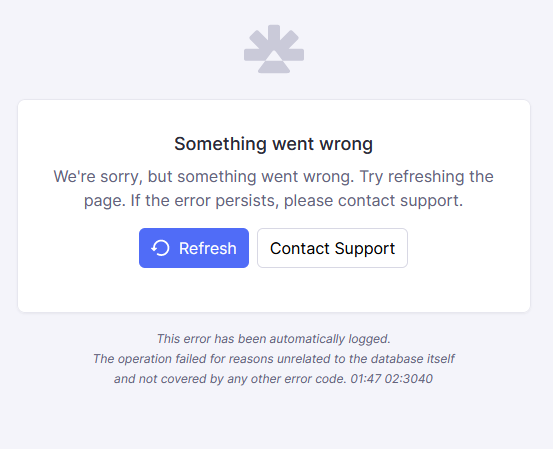Click the "Try refreshing the" phrase
This screenshot has height=449, width=553.
click(x=426, y=176)
